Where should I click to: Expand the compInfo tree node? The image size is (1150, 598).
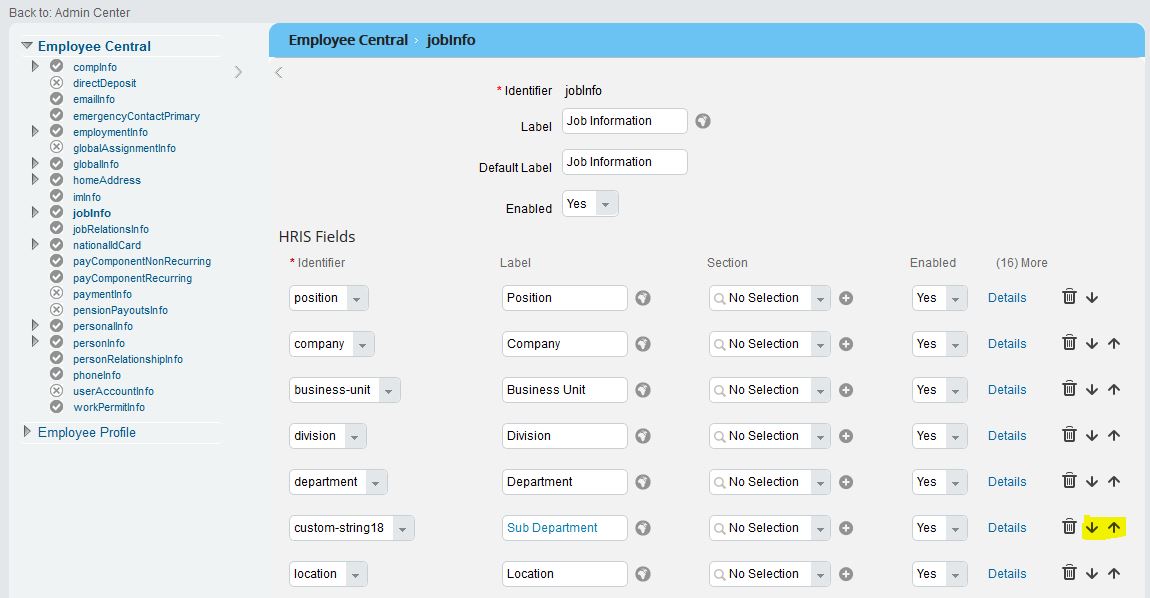point(34,66)
